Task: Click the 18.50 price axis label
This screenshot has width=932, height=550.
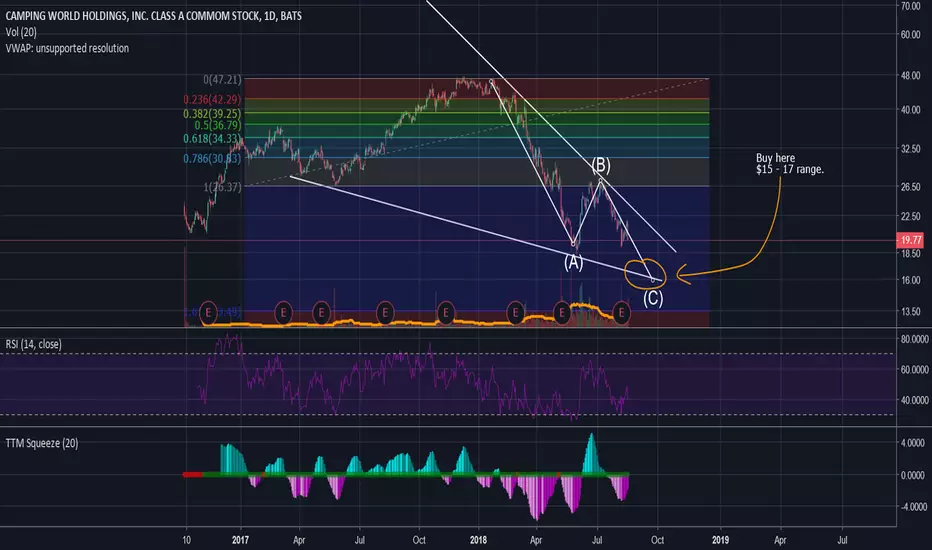Action: coord(911,253)
